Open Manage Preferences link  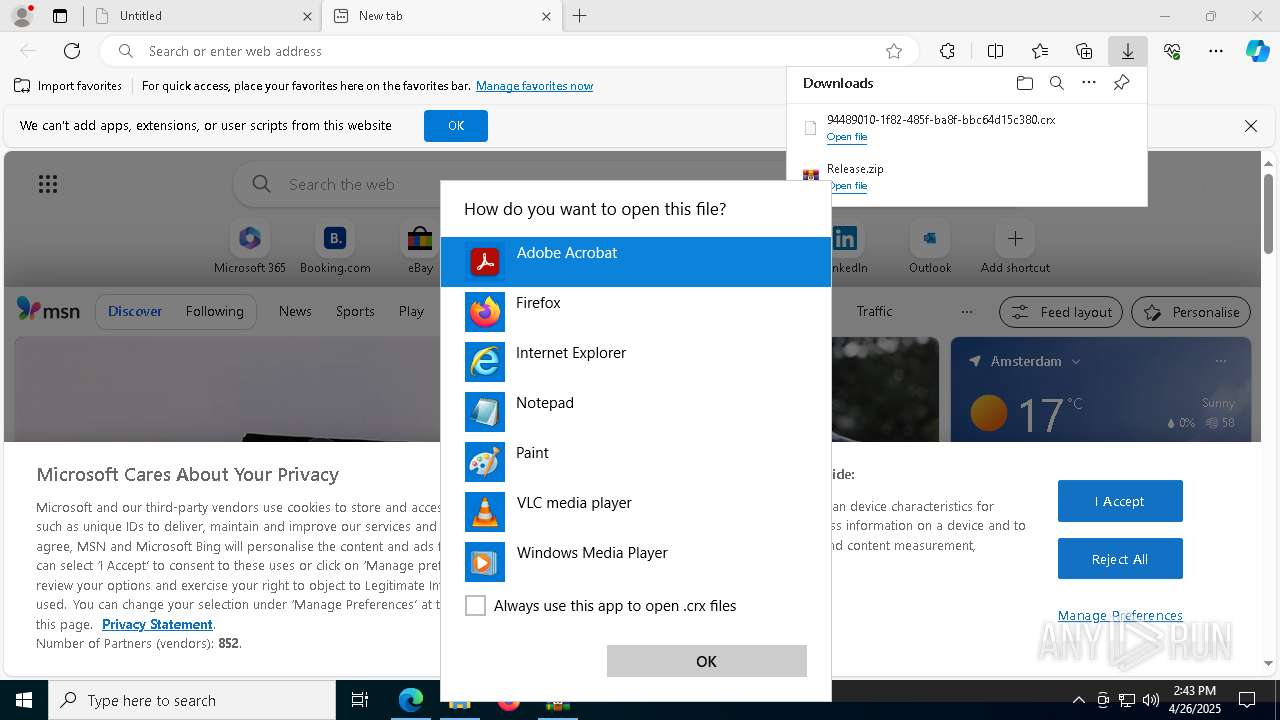pos(1120,616)
